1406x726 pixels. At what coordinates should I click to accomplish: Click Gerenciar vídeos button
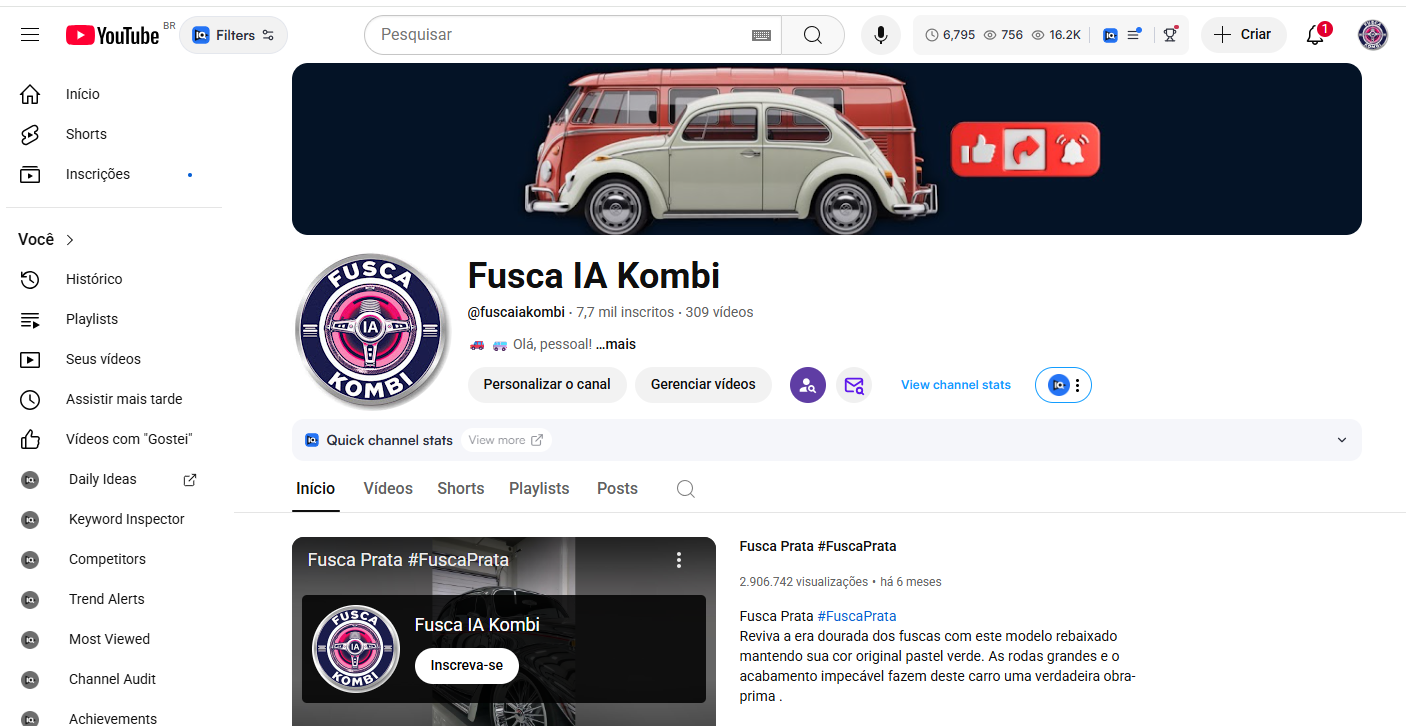click(x=703, y=384)
